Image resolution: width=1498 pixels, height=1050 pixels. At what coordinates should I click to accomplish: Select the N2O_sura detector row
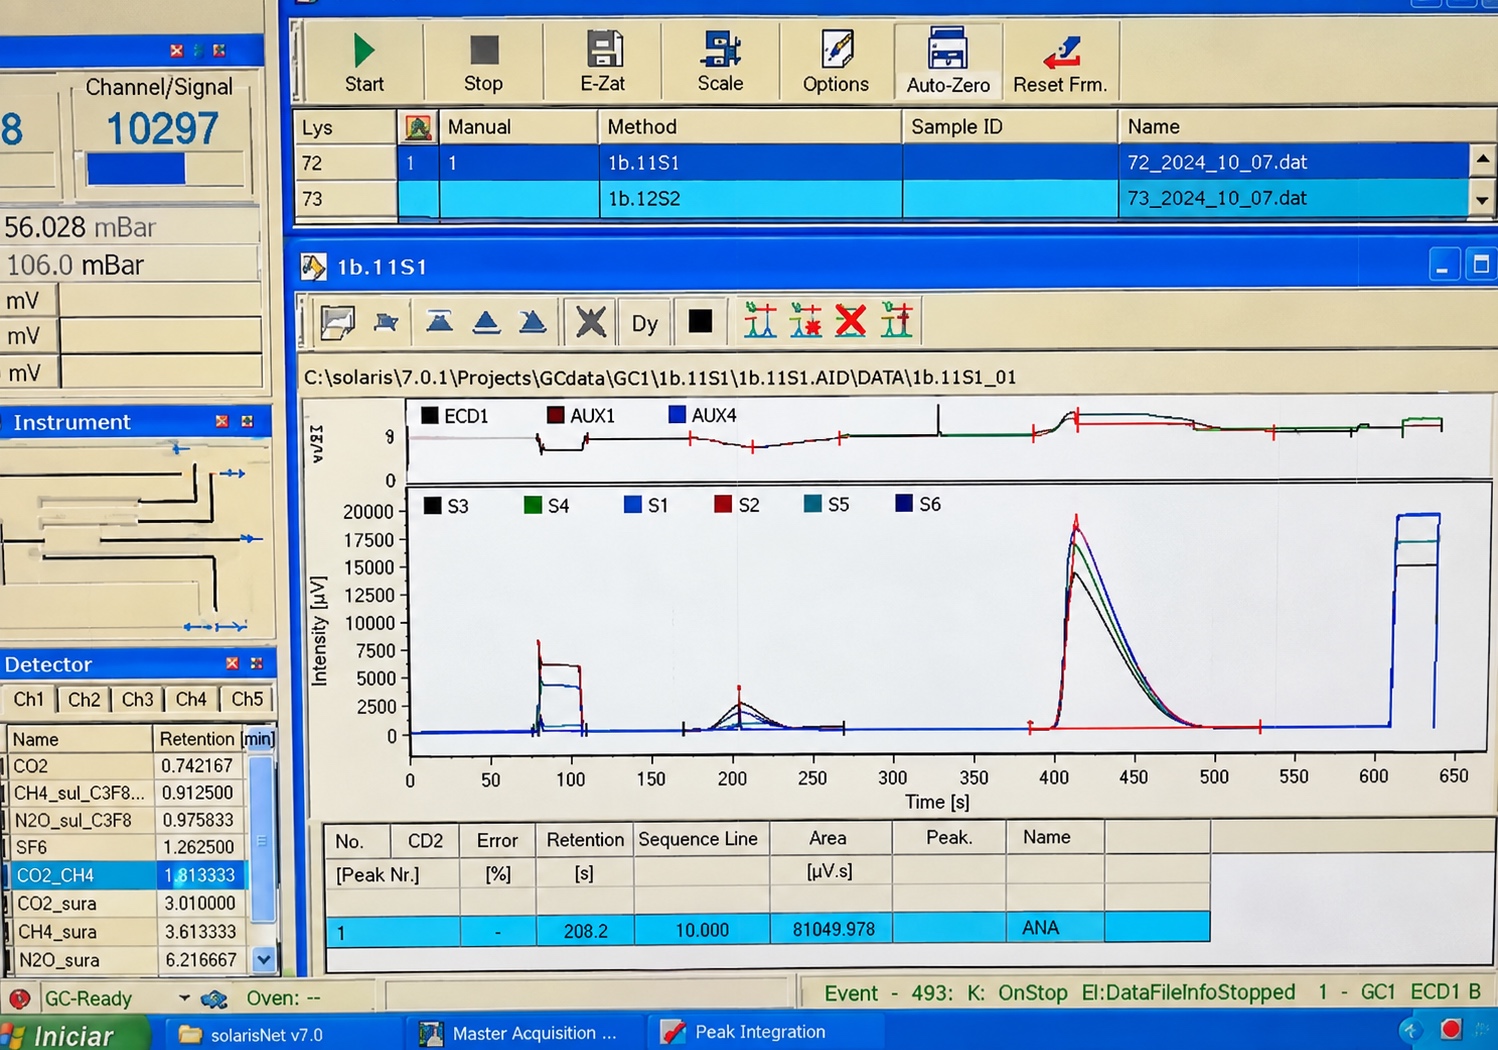[127, 960]
